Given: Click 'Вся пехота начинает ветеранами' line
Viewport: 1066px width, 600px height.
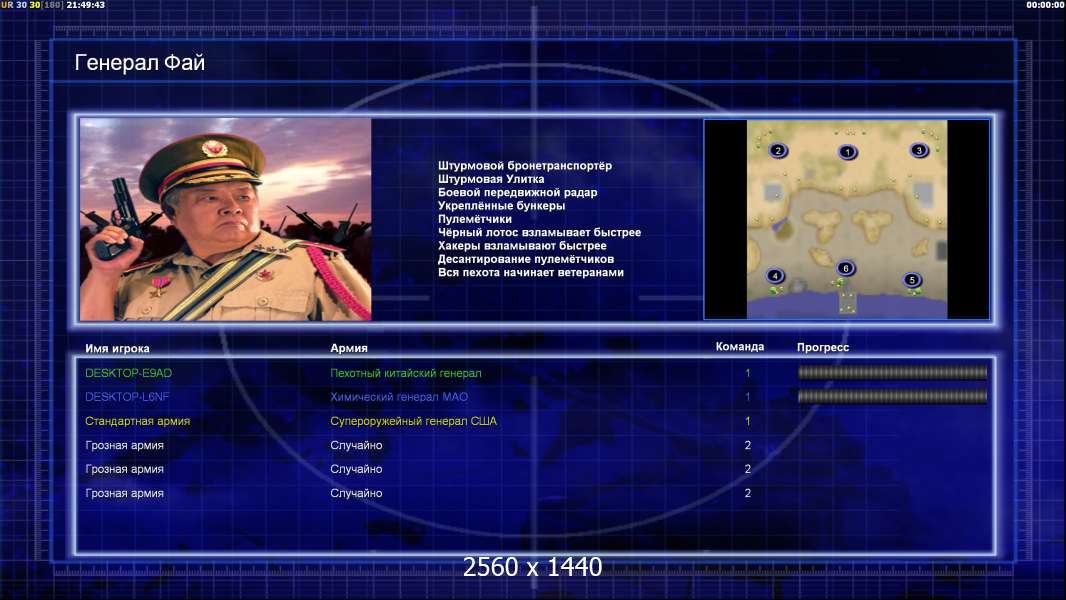Looking at the screenshot, I should (531, 272).
